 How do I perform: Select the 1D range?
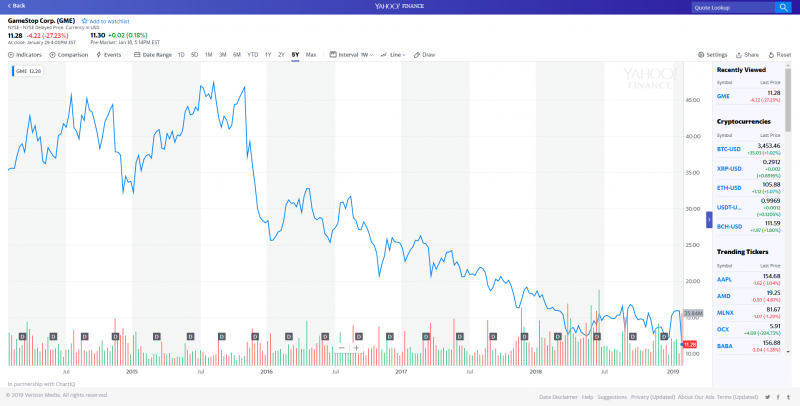coord(181,55)
